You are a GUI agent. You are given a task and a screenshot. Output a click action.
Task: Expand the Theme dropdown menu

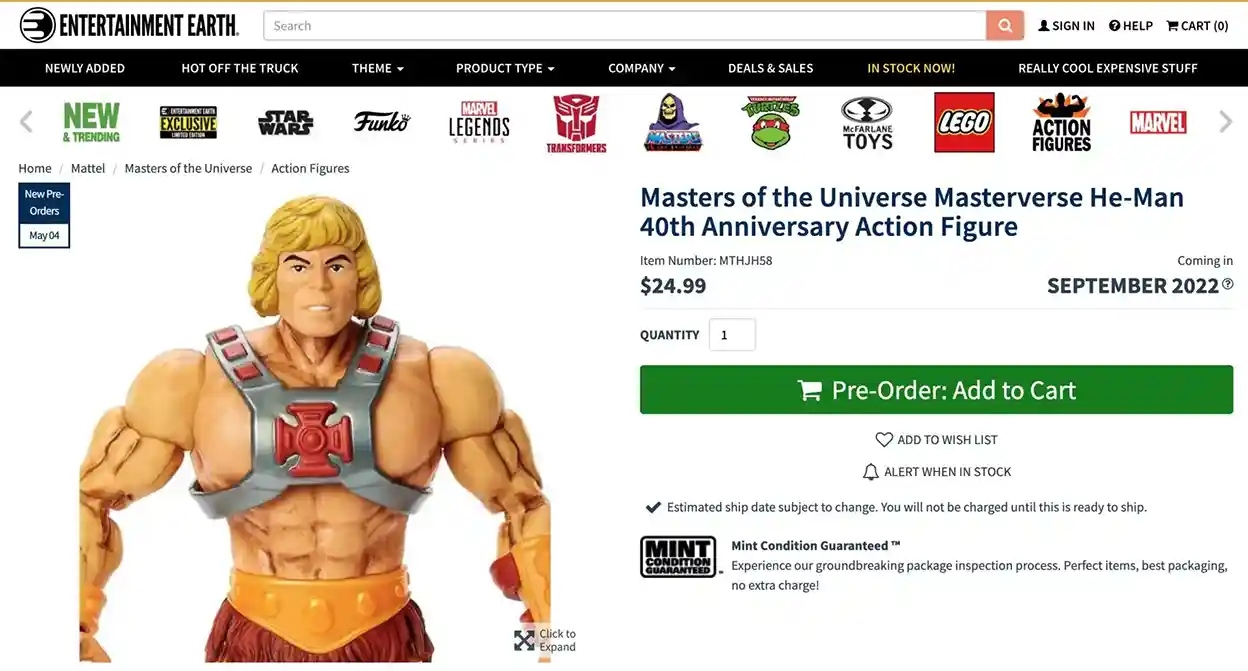[377, 68]
